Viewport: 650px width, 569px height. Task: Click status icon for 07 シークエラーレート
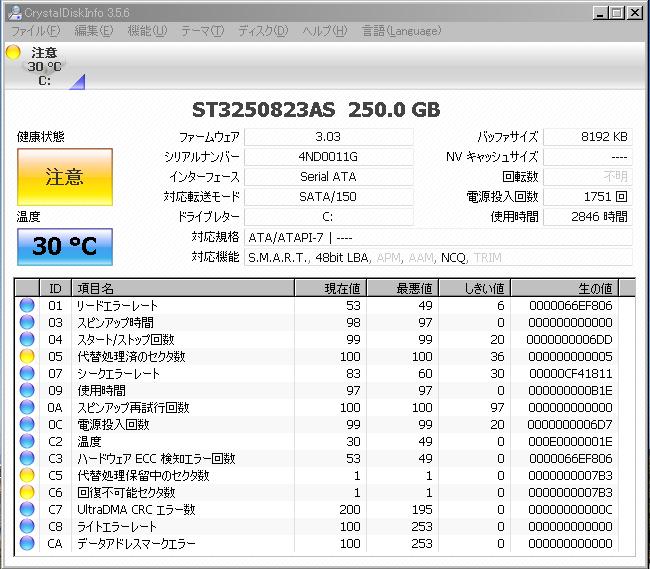[27, 373]
